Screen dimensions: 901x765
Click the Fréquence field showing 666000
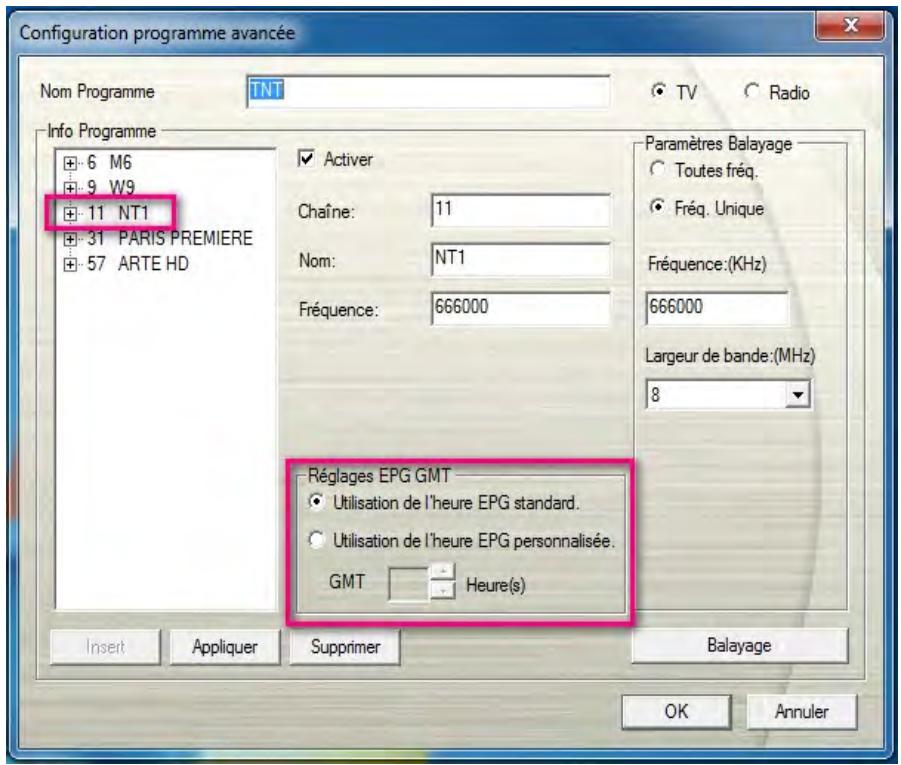(521, 308)
